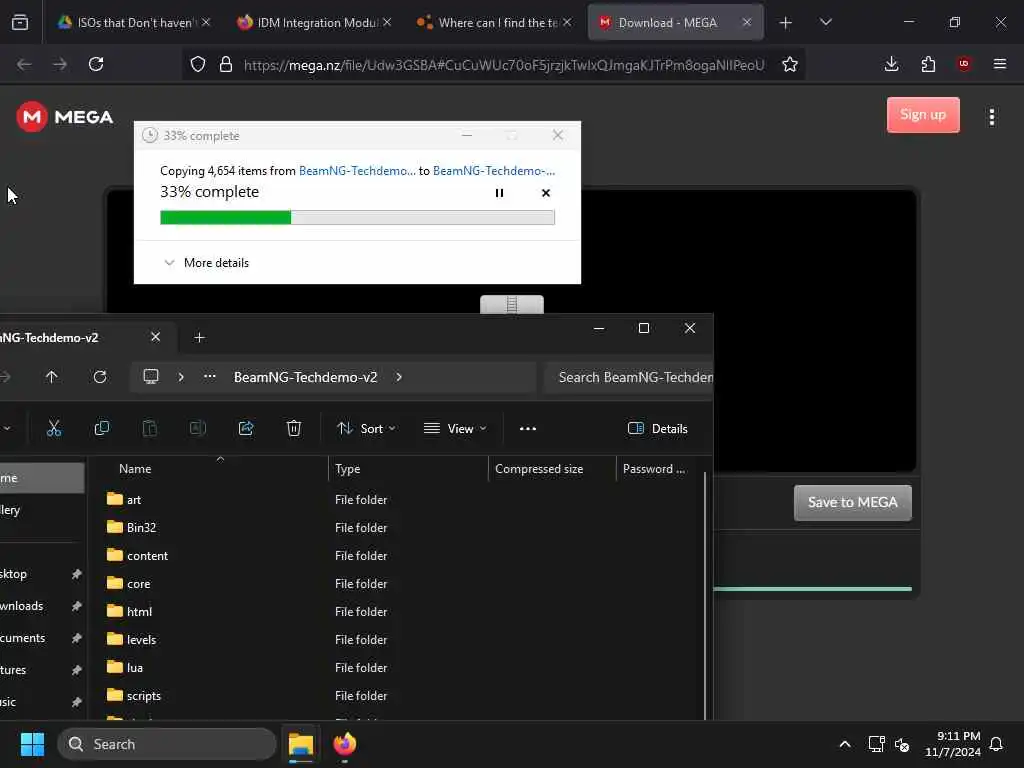Click the Firefox forward arrow
Screen dimensions: 1024x768
[59, 64]
